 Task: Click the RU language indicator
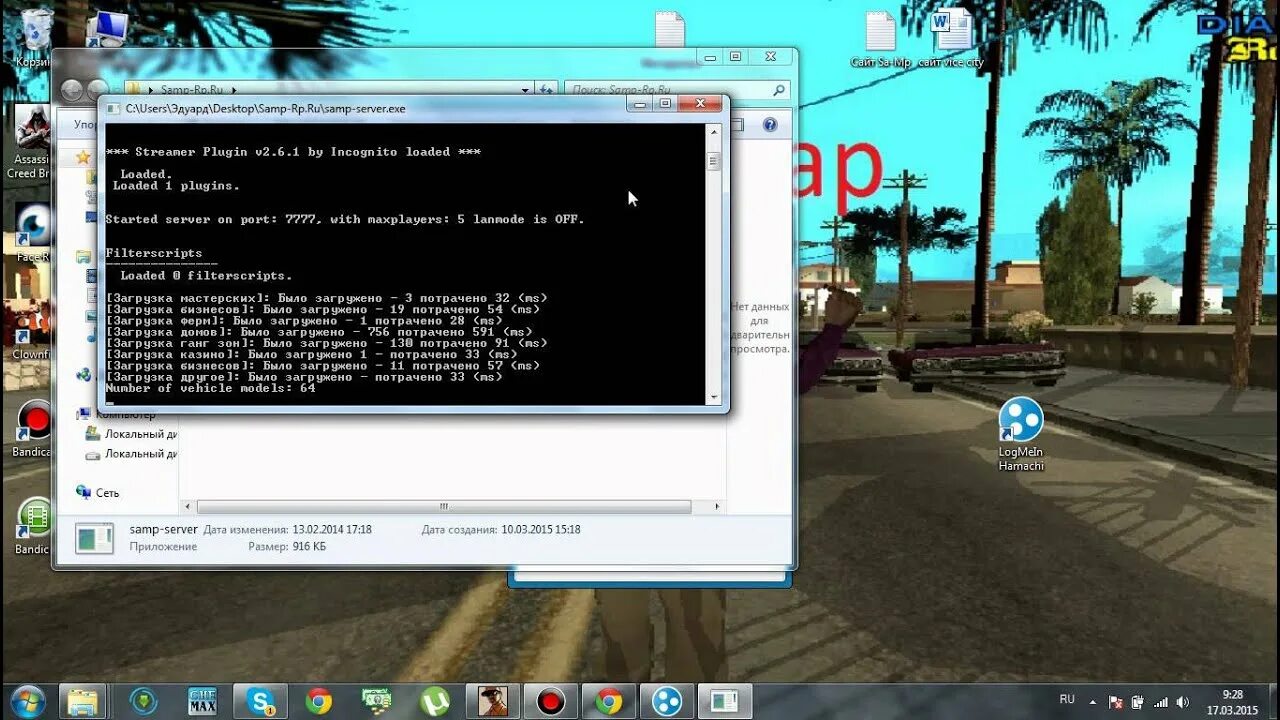1067,699
